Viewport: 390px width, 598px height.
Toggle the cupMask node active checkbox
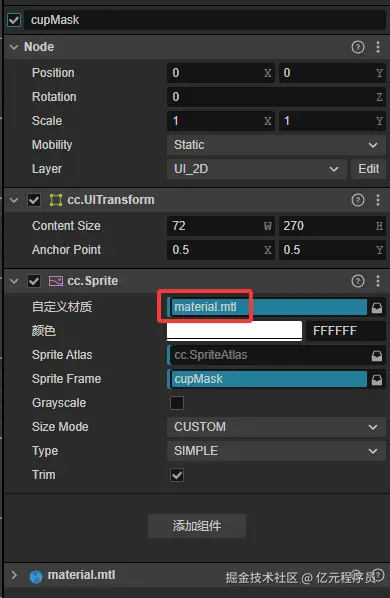pos(14,20)
